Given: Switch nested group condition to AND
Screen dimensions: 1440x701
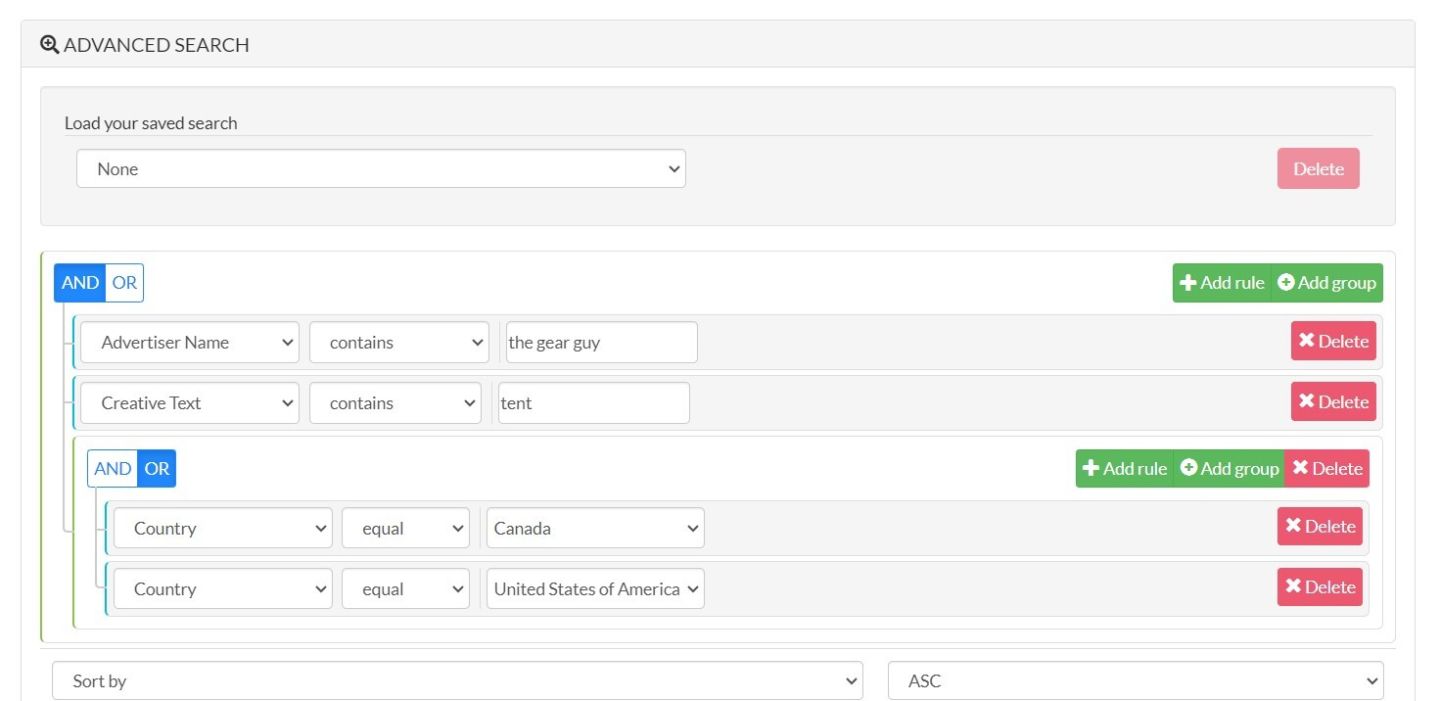Looking at the screenshot, I should tap(112, 469).
